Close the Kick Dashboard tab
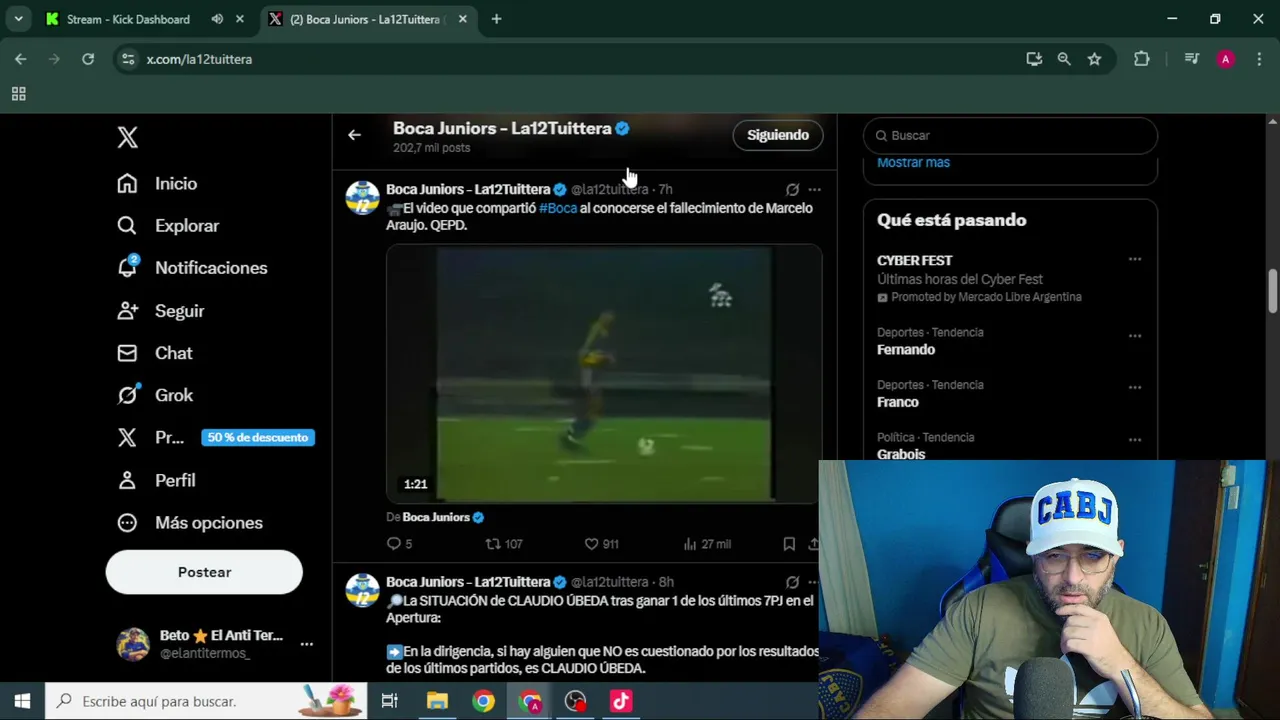The width and height of the screenshot is (1280, 720). click(x=239, y=19)
